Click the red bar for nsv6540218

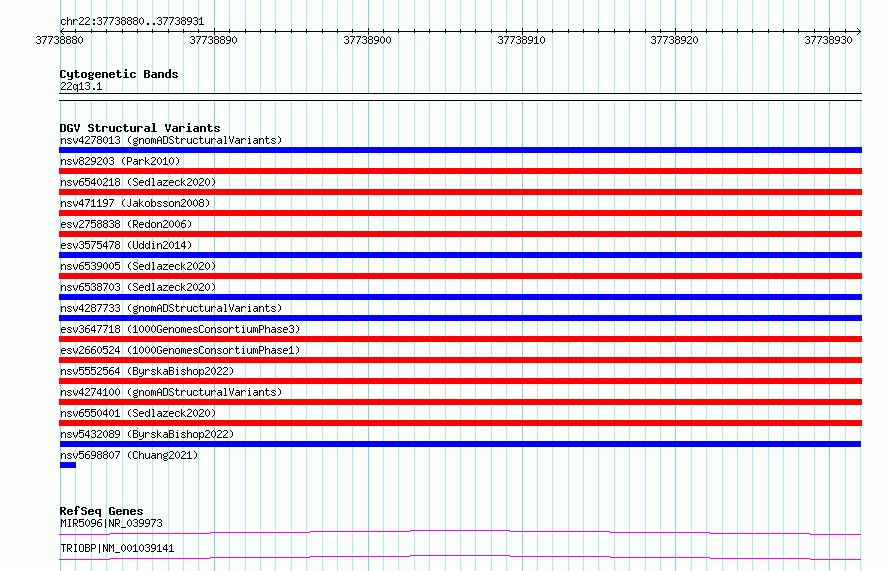coord(460,192)
